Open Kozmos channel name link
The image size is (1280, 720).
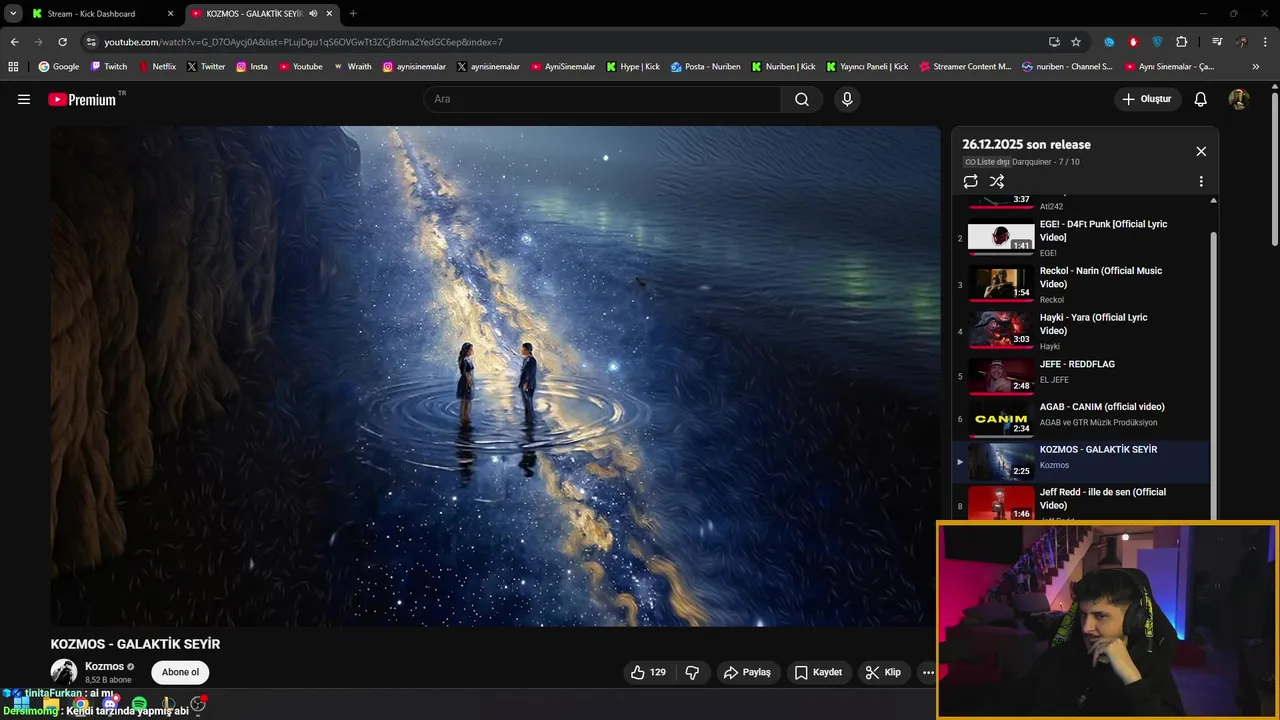tap(104, 666)
